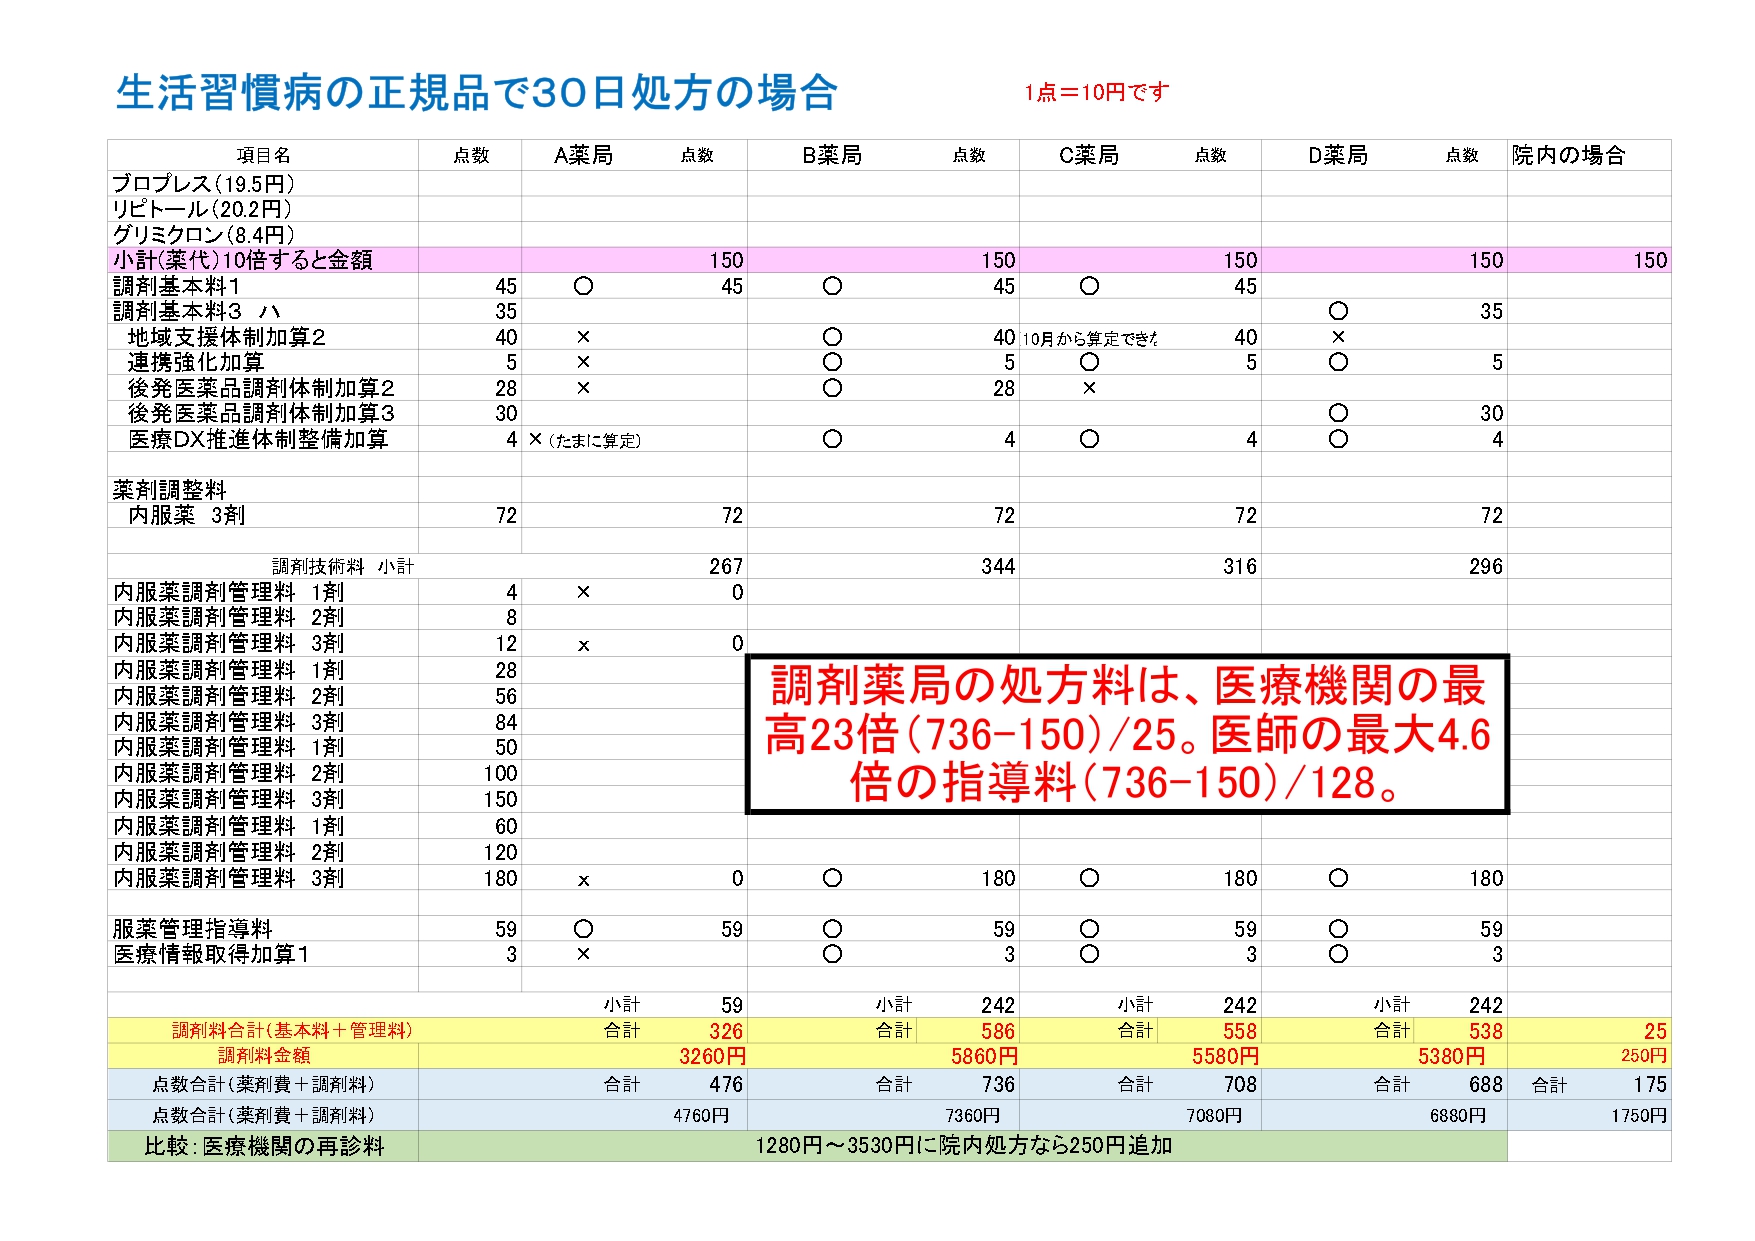Screen dimensions: 1755x1241
Task: Click the 250円 amount in the 院内 column
Action: click(x=1644, y=1056)
